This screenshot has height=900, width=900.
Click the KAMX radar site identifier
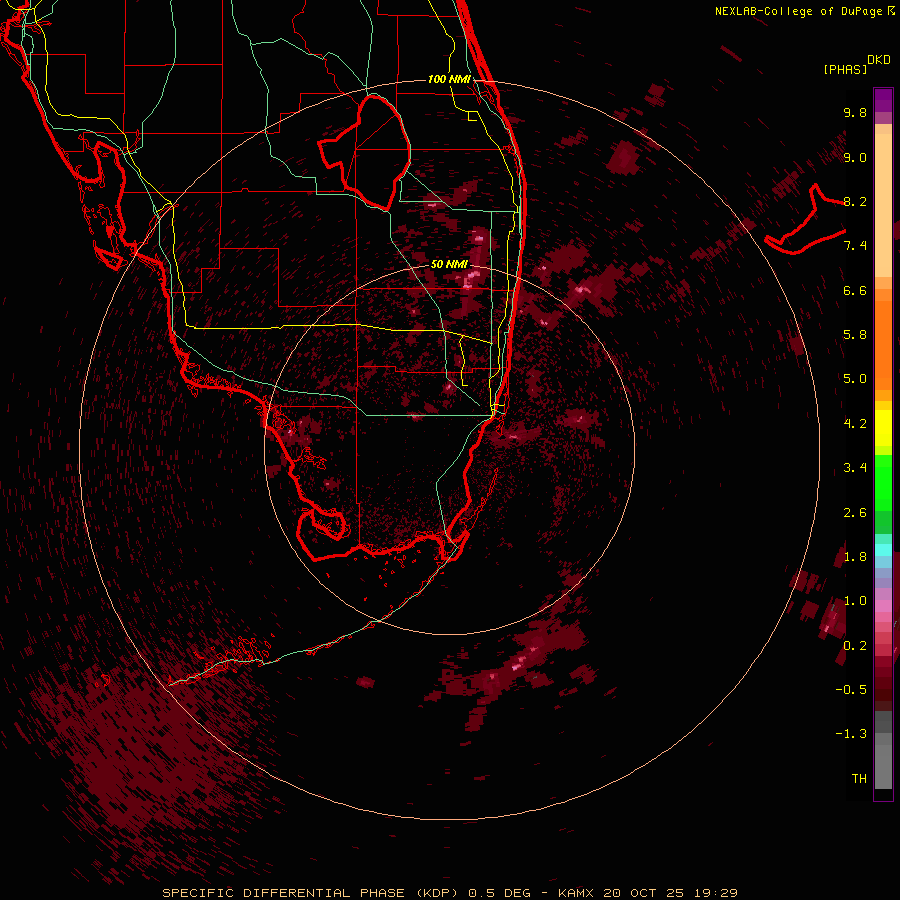pos(576,893)
